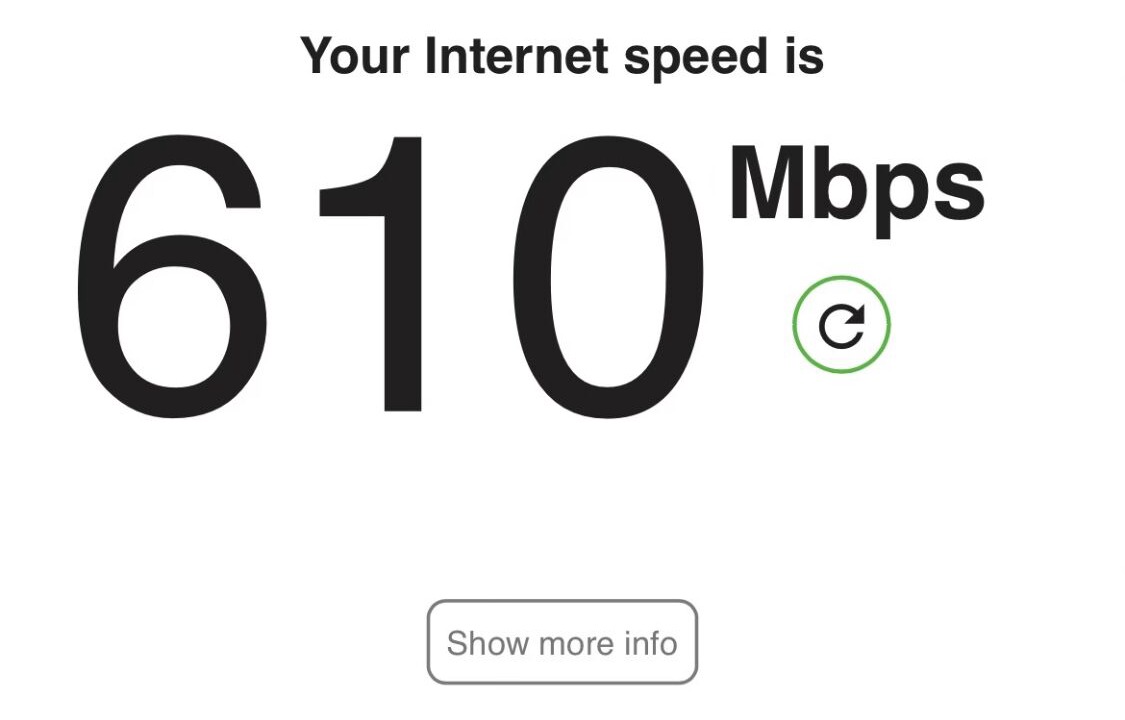
Task: Click the large digit 6
Action: [171, 276]
